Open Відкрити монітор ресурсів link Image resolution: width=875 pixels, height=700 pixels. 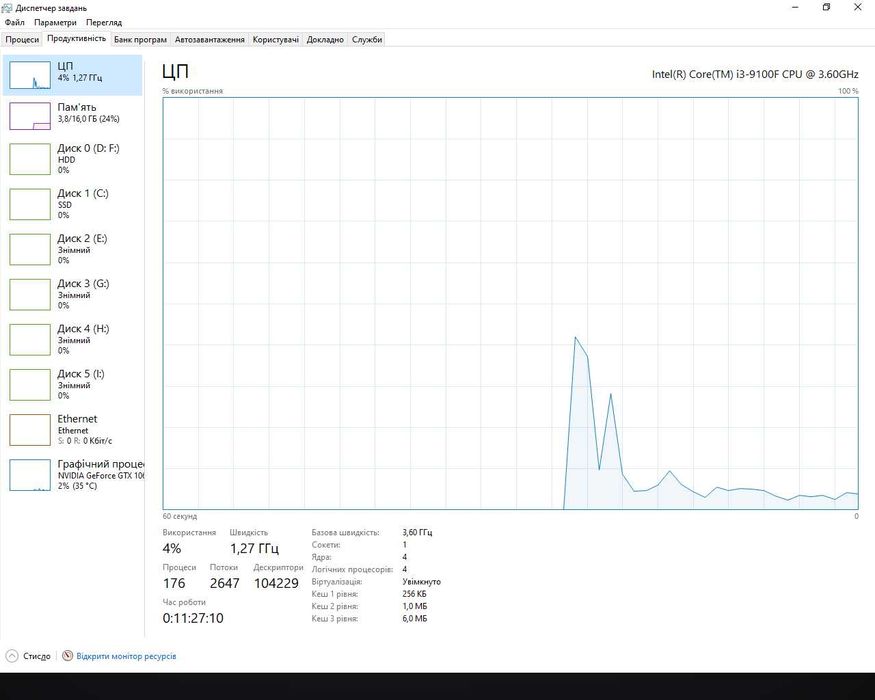click(x=126, y=656)
